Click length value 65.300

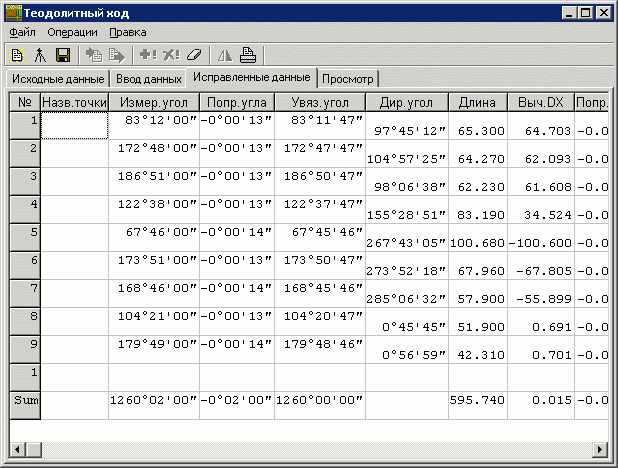tap(481, 131)
